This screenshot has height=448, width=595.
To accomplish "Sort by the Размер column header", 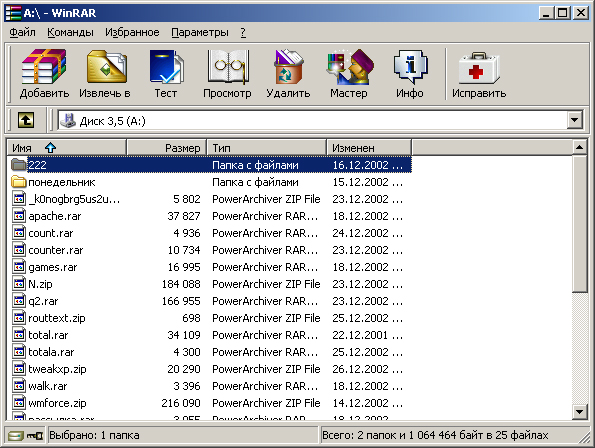I will (x=167, y=148).
